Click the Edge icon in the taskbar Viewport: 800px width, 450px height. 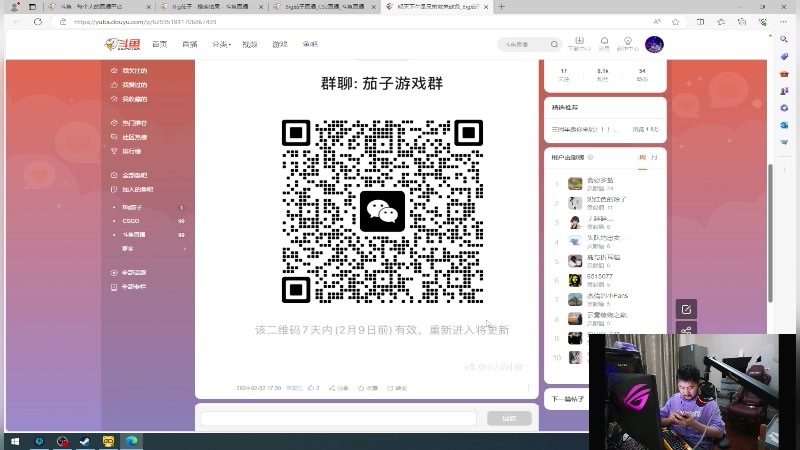click(x=132, y=441)
